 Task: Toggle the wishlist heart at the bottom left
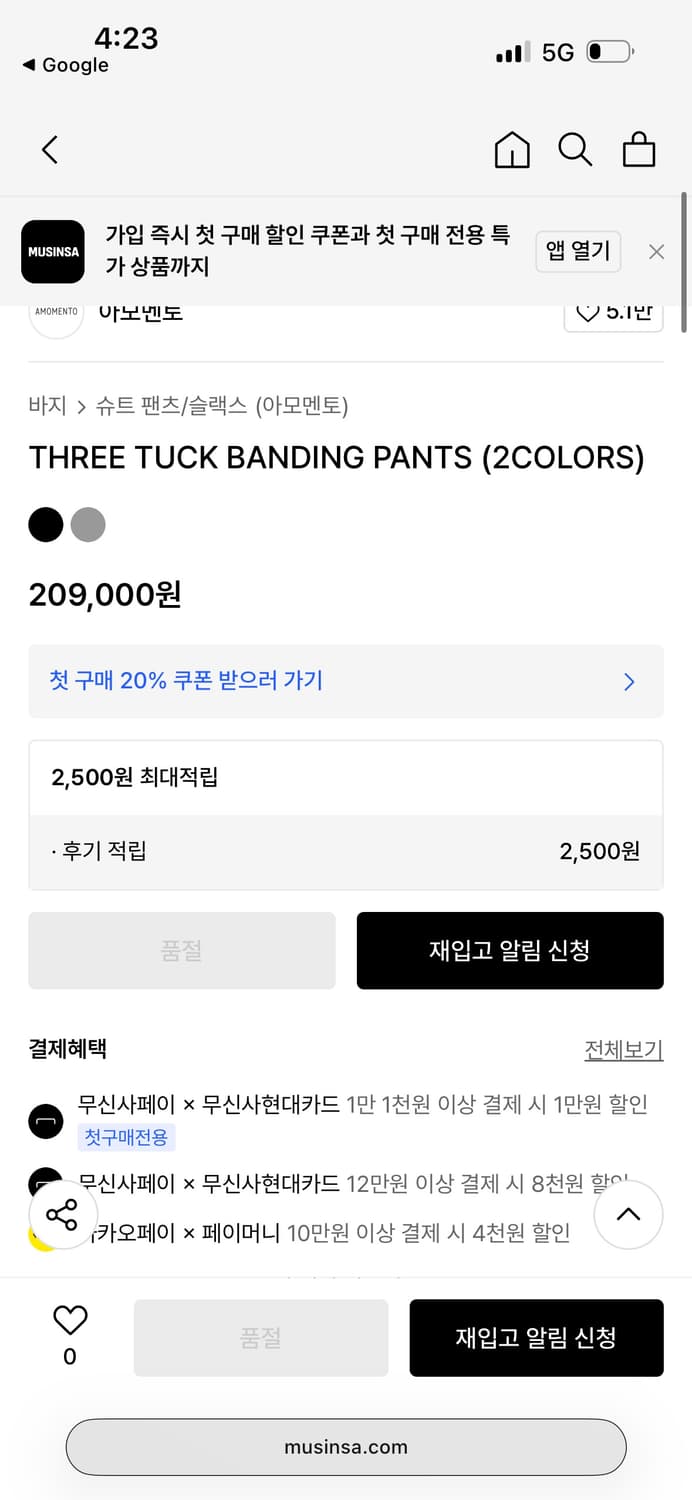(69, 1320)
